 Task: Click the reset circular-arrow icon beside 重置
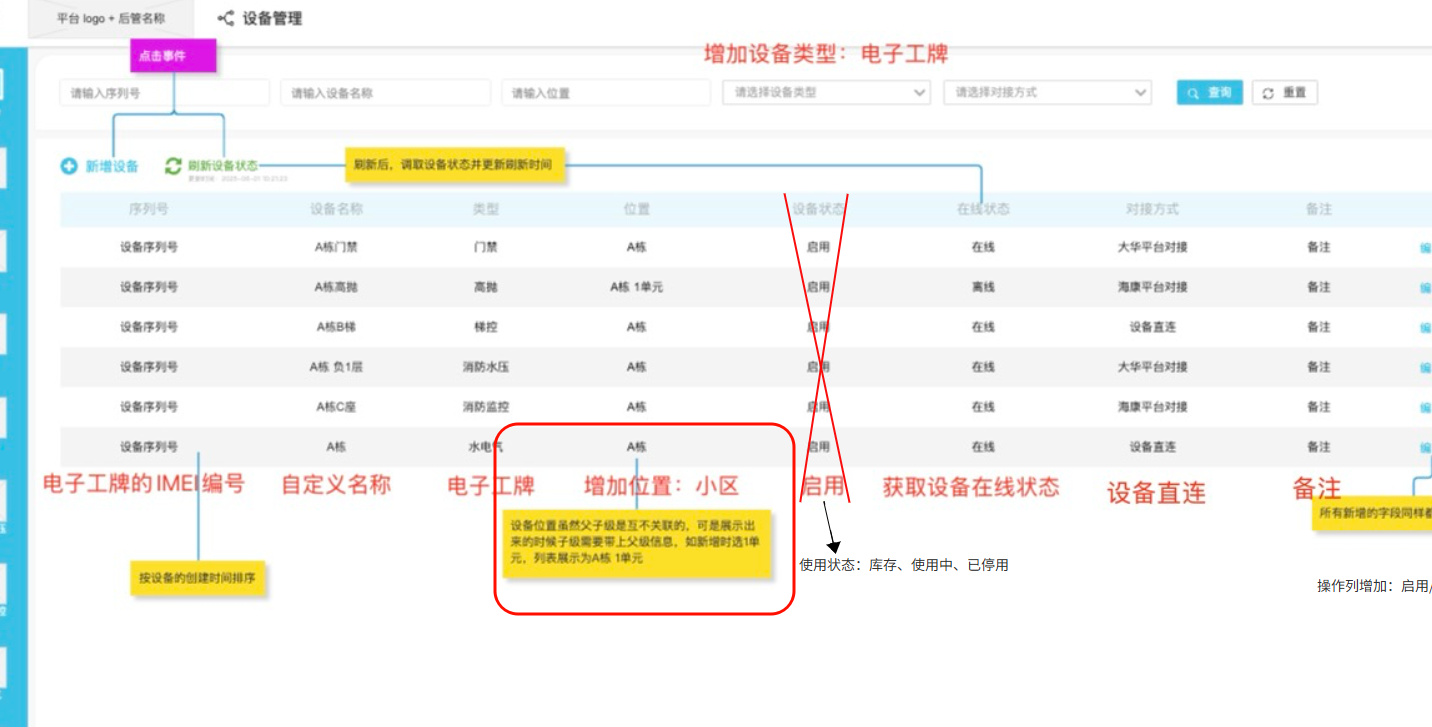click(x=1266, y=92)
